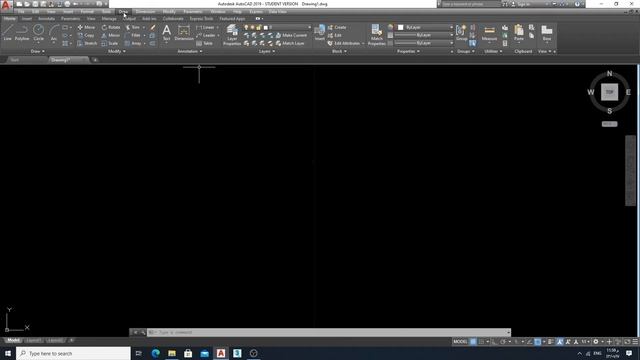Choose the Rotate tool
This screenshot has height=360, width=640.
coord(111,27)
